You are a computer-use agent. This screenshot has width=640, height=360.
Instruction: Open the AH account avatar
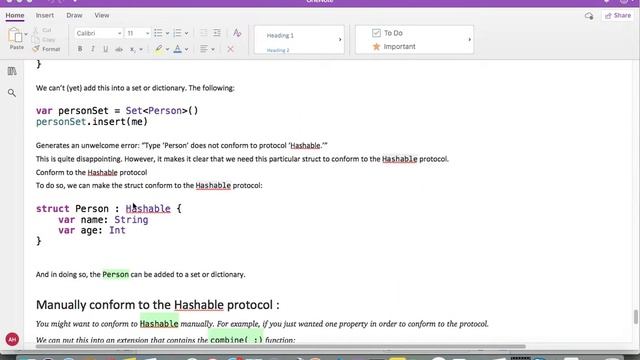[x=12, y=339]
